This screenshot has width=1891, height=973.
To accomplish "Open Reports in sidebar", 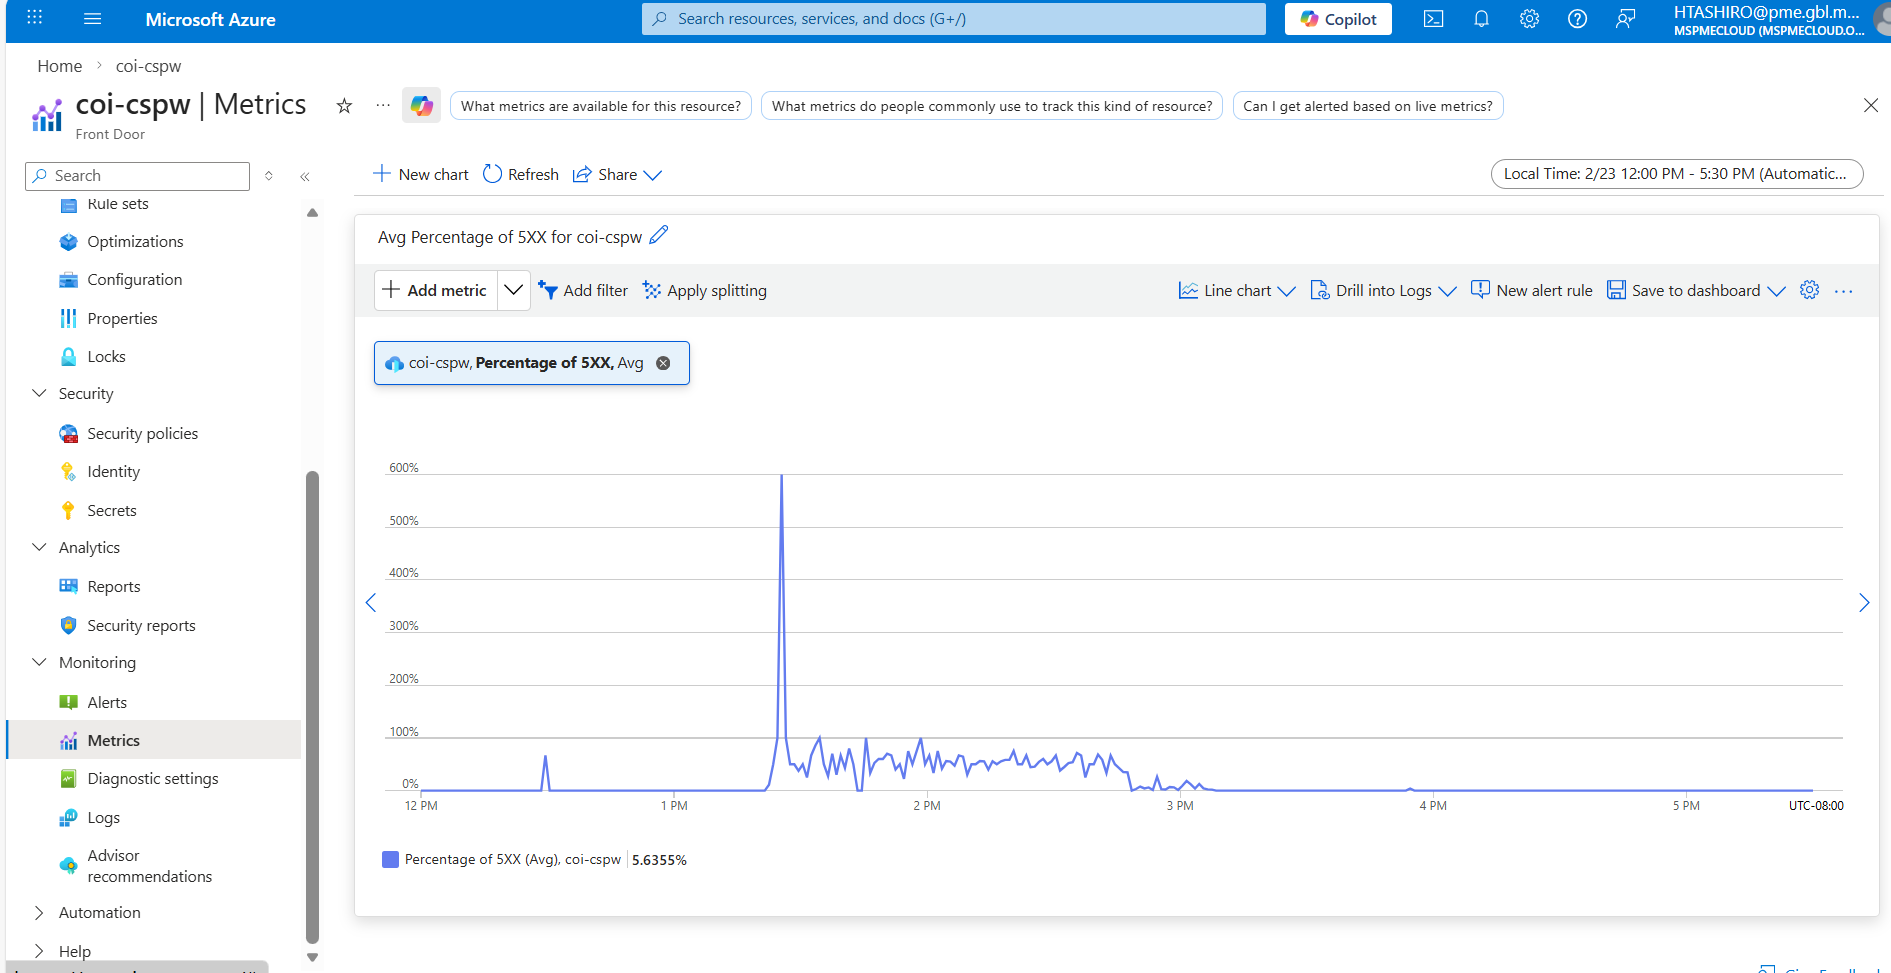I will 113,587.
